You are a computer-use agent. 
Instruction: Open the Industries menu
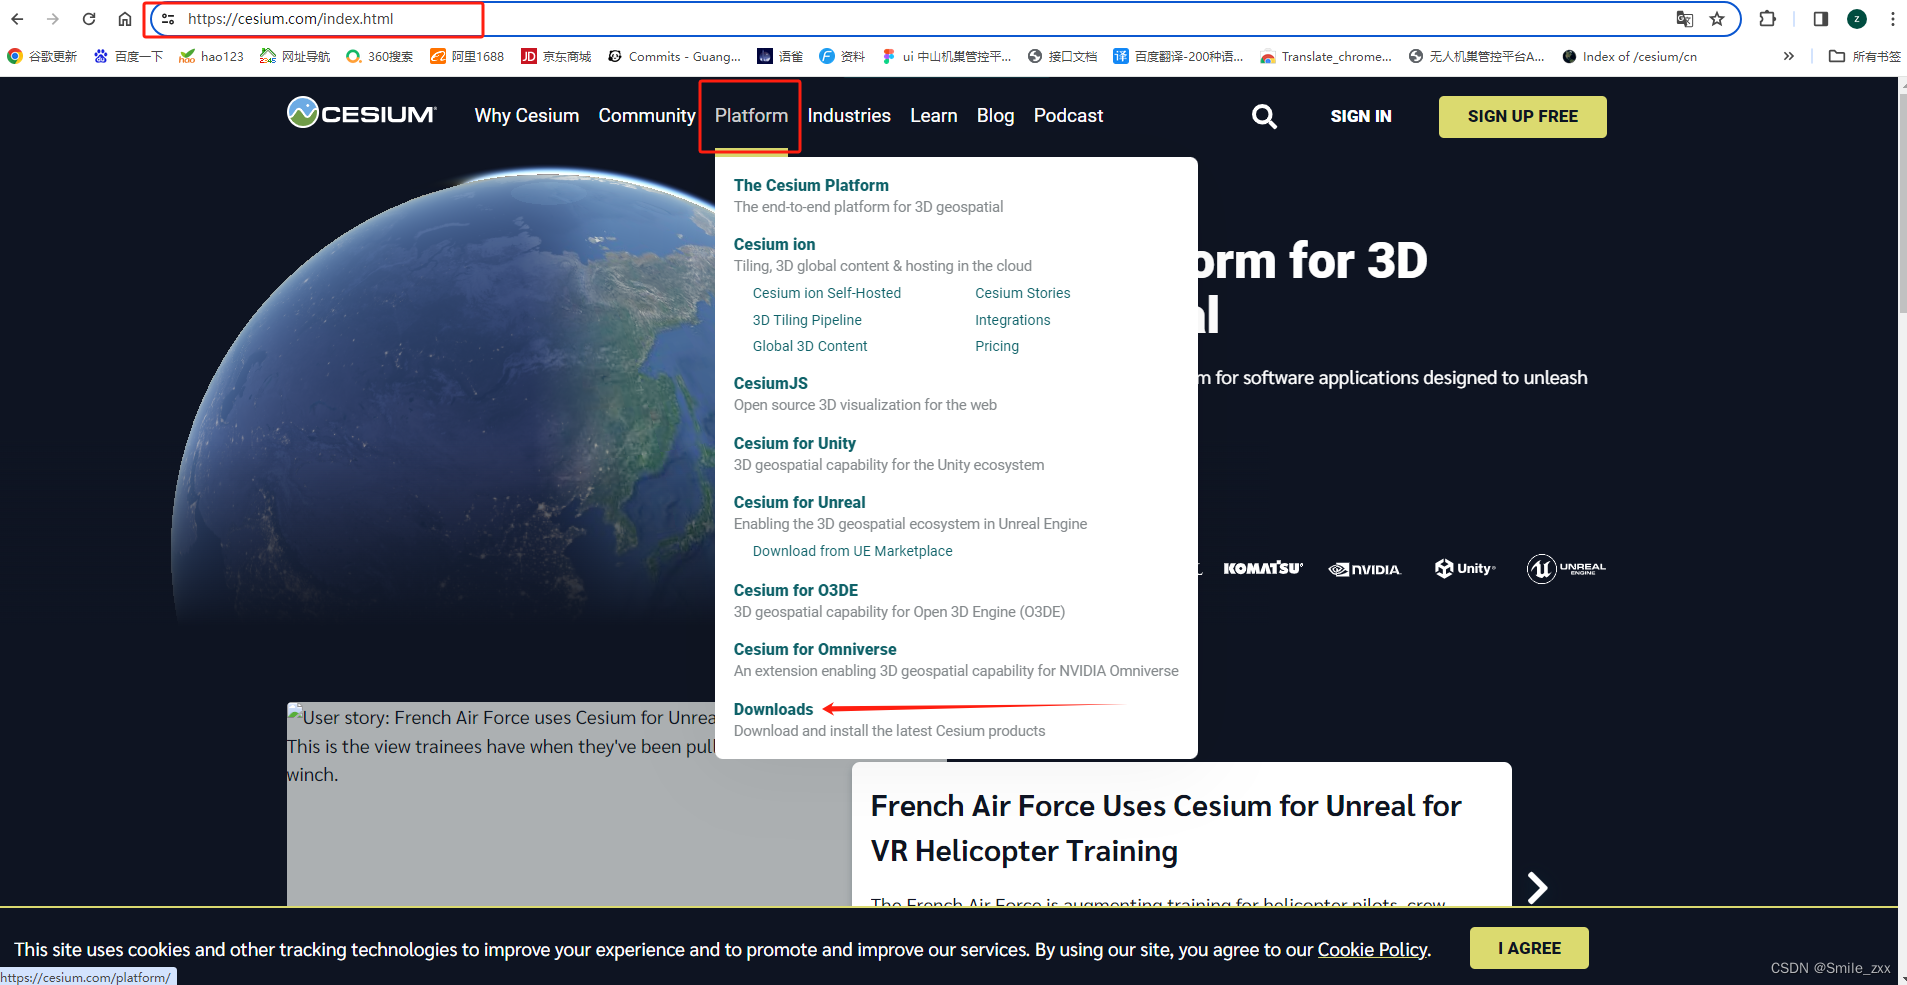pyautogui.click(x=849, y=116)
